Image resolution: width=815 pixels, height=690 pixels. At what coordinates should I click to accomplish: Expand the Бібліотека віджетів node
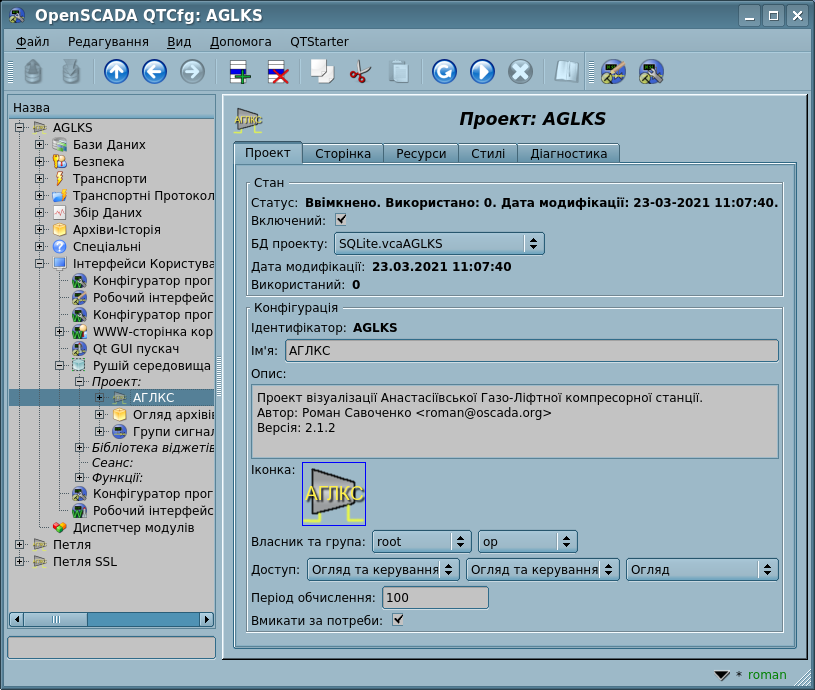(80, 447)
